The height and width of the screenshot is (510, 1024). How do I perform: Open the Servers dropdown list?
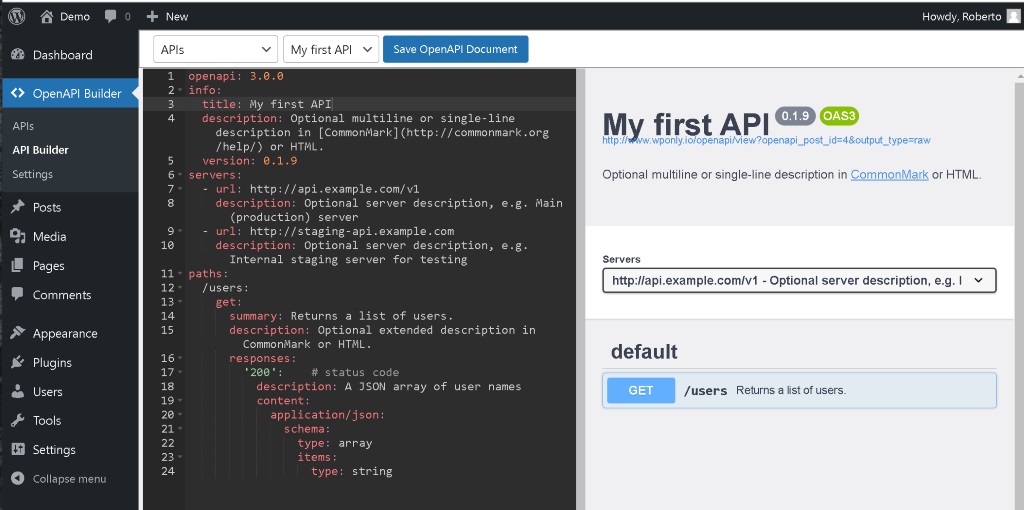point(799,280)
